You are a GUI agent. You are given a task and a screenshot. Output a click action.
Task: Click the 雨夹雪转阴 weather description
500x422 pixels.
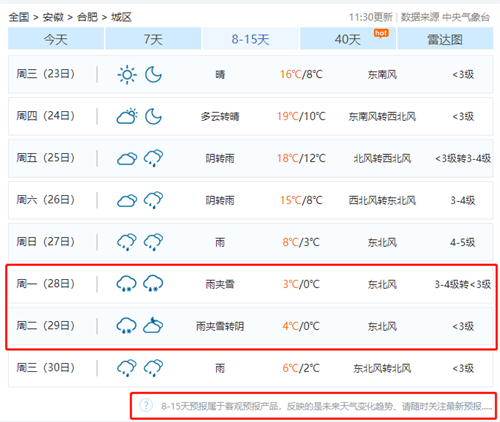click(x=220, y=326)
